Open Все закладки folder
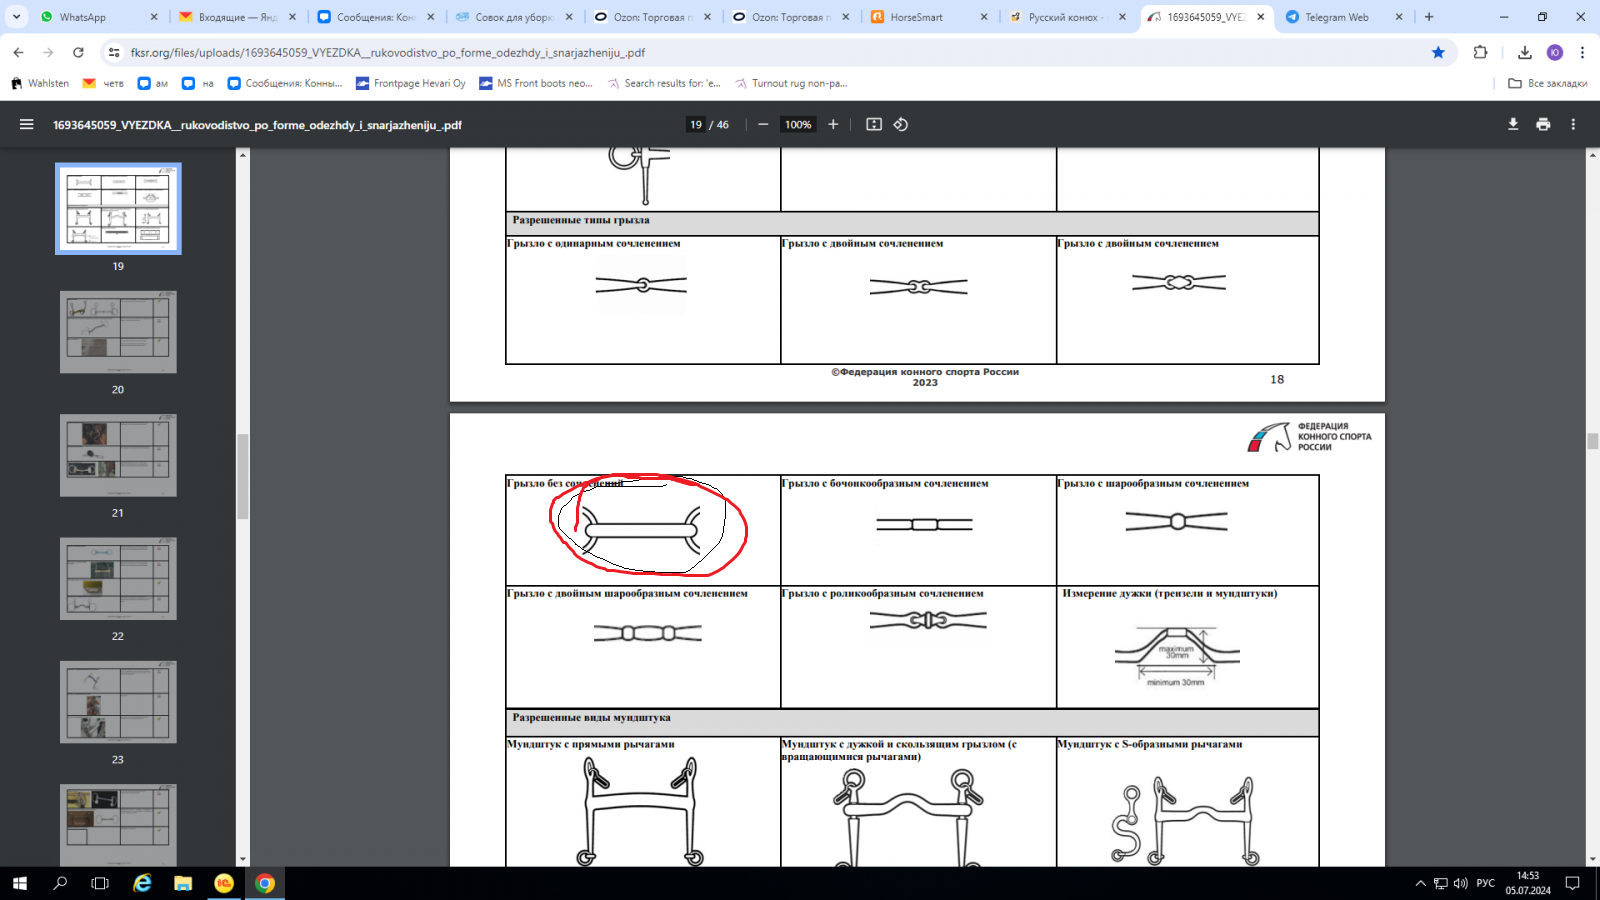Image resolution: width=1600 pixels, height=900 pixels. click(x=1547, y=83)
